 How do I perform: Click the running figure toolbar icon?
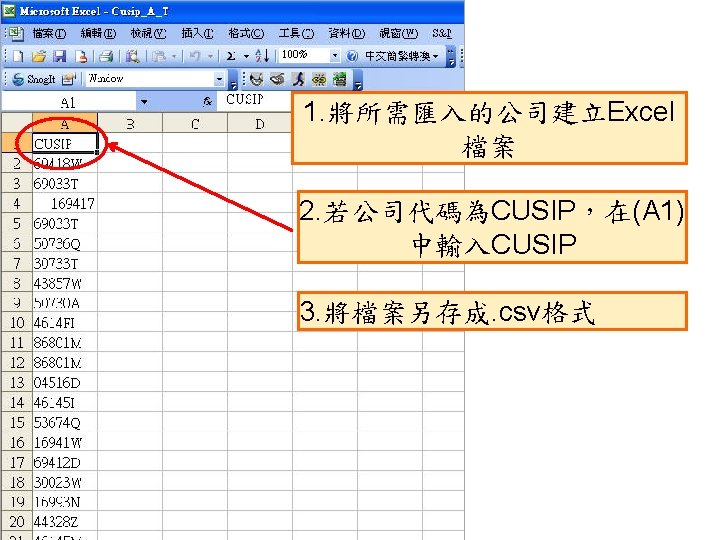(x=298, y=79)
